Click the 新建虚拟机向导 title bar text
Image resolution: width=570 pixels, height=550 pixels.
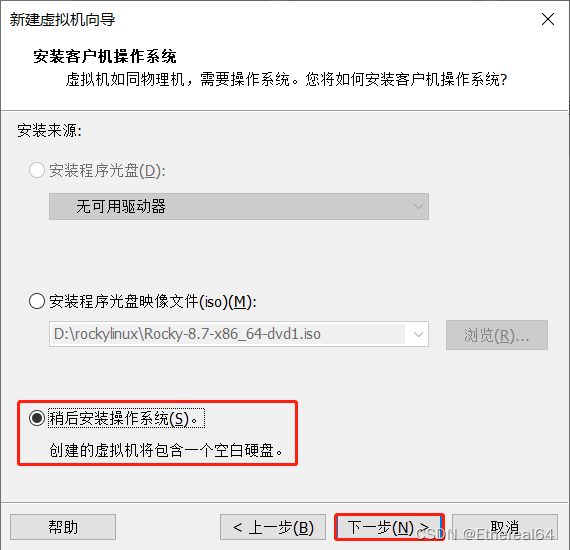62,20
